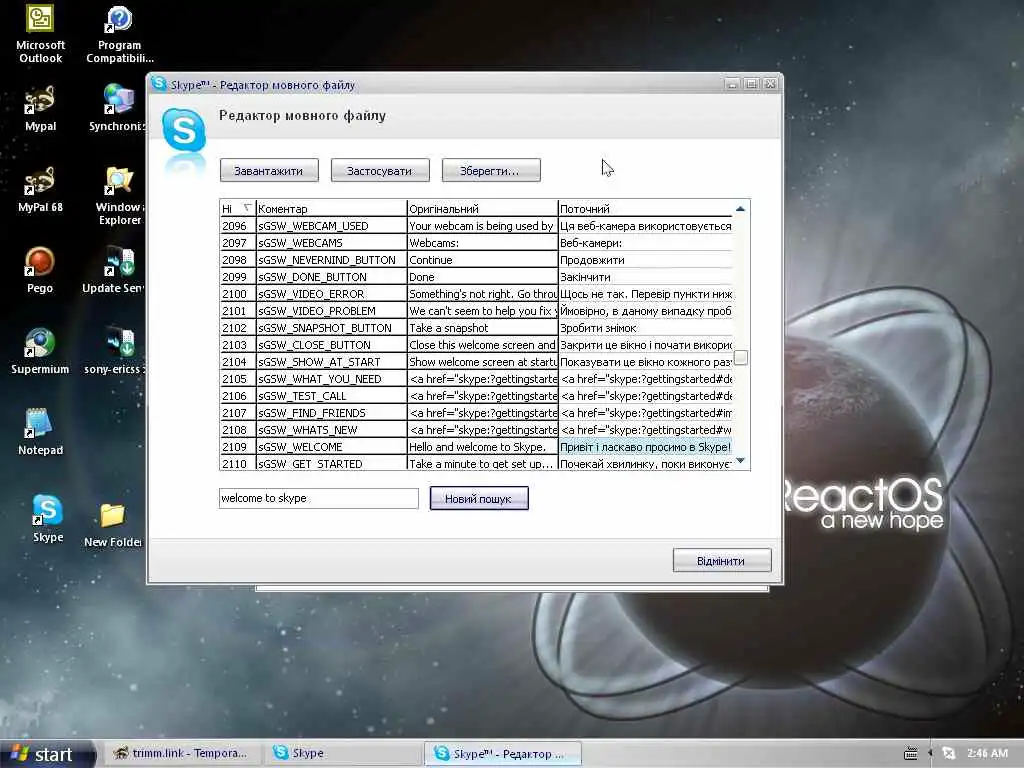Click the taskbar clock showing 2:46 AM
Viewport: 1024px width, 768px height.
click(x=987, y=754)
